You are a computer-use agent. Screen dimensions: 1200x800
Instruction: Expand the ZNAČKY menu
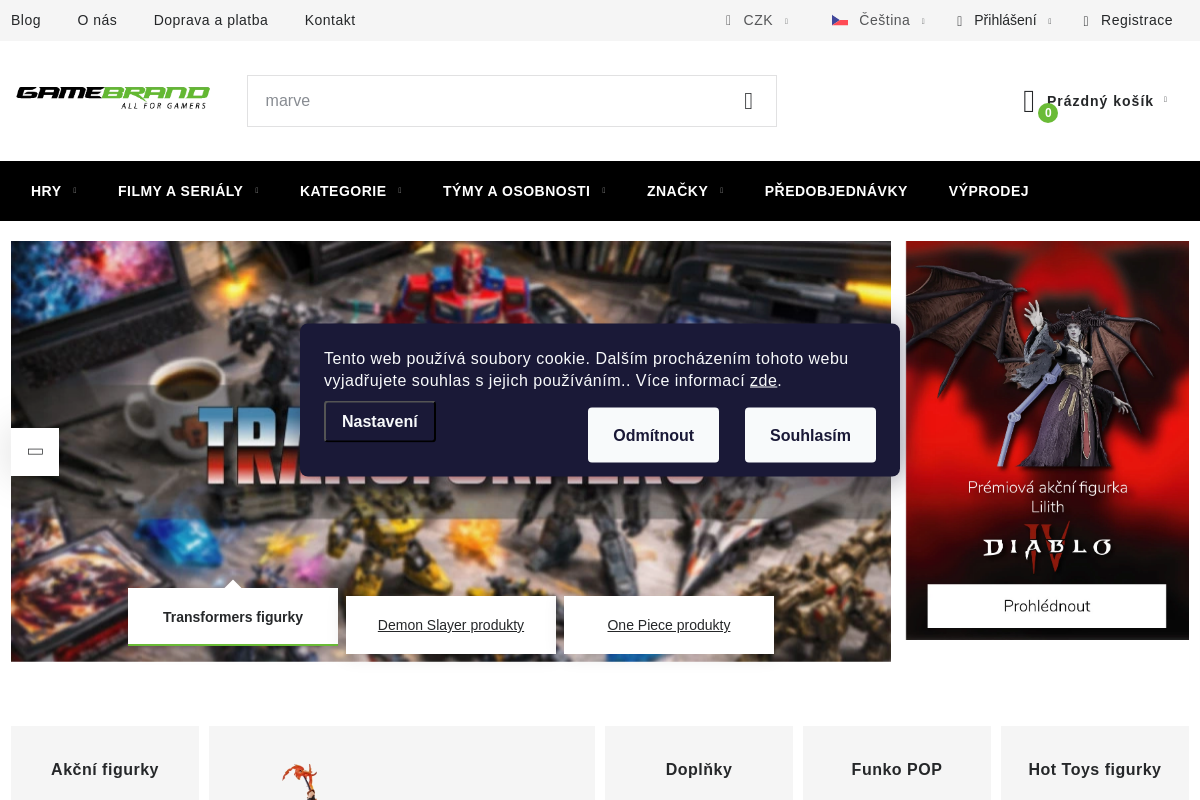[685, 191]
